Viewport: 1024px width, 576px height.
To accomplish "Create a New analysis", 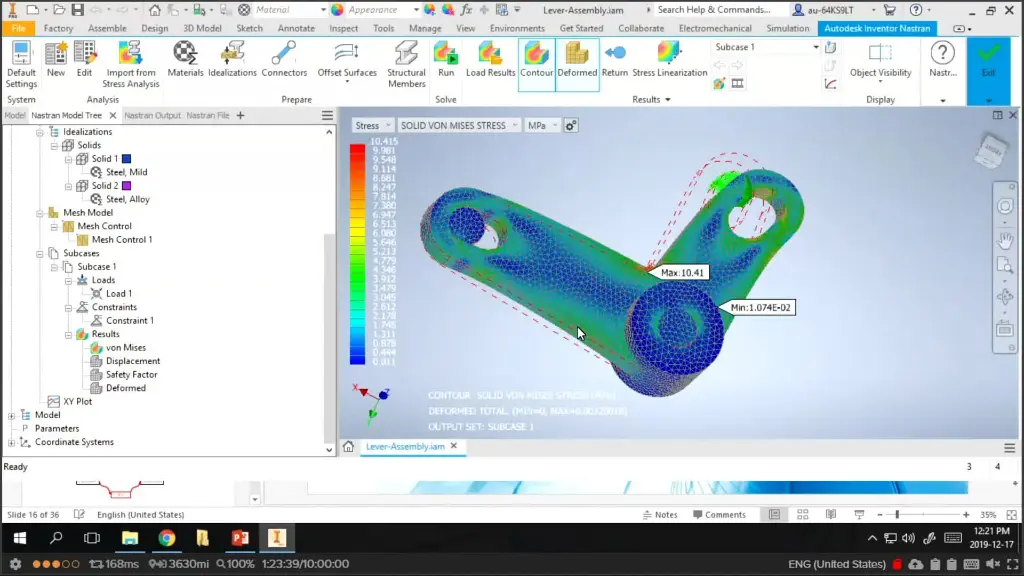I will coord(56,59).
